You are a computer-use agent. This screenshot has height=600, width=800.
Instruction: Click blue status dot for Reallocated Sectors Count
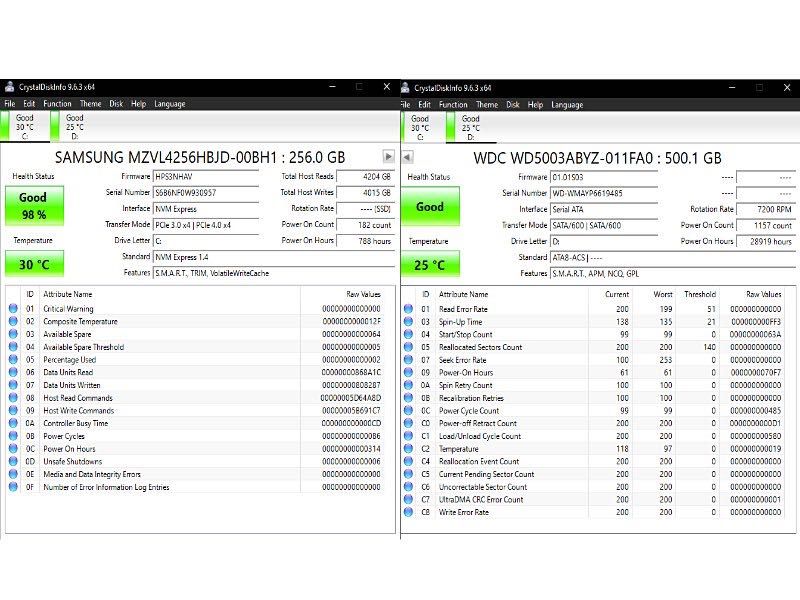pos(408,347)
